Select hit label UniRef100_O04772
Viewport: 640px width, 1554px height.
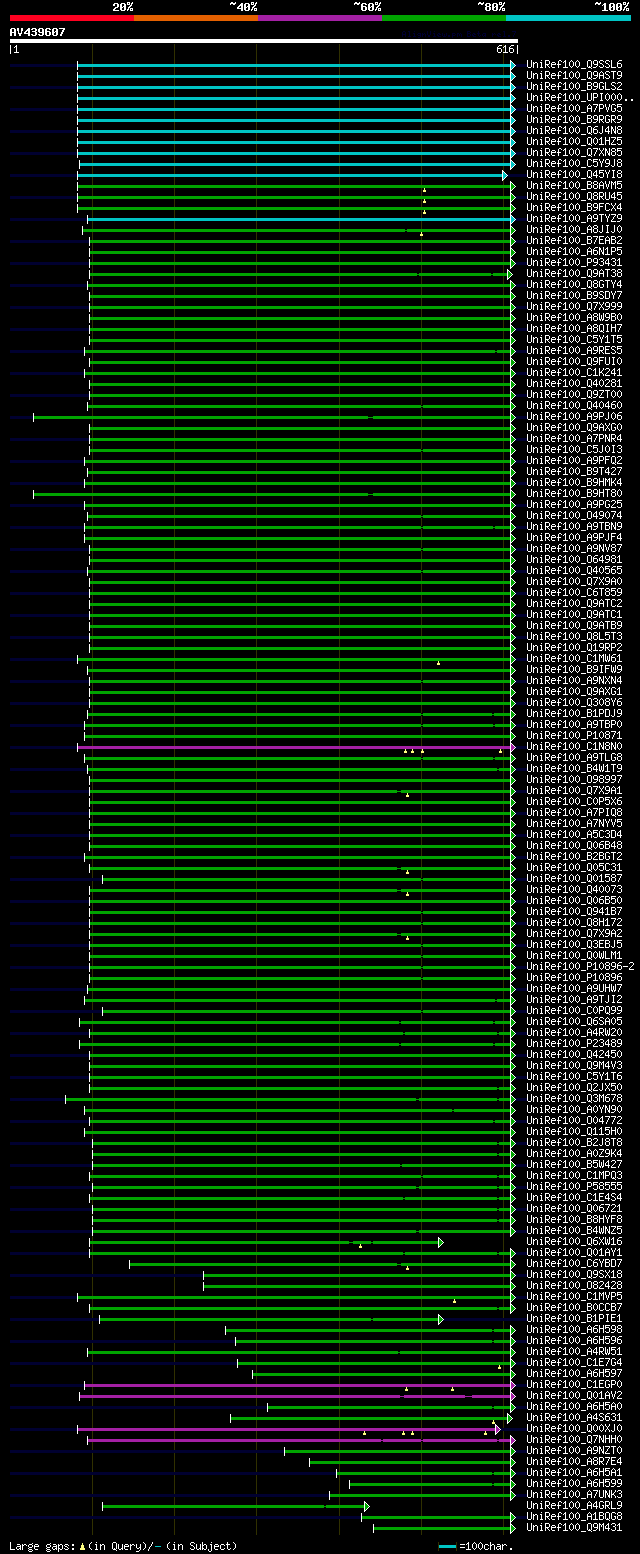574,1121
